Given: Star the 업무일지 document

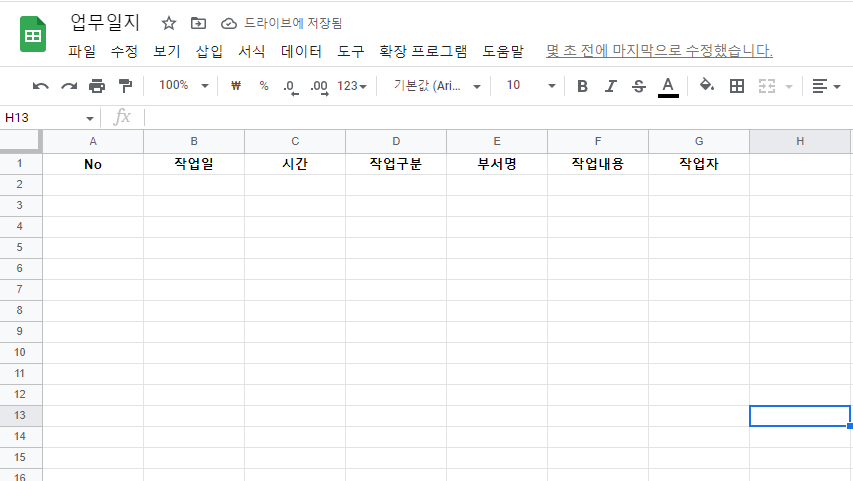Looking at the screenshot, I should click(169, 23).
